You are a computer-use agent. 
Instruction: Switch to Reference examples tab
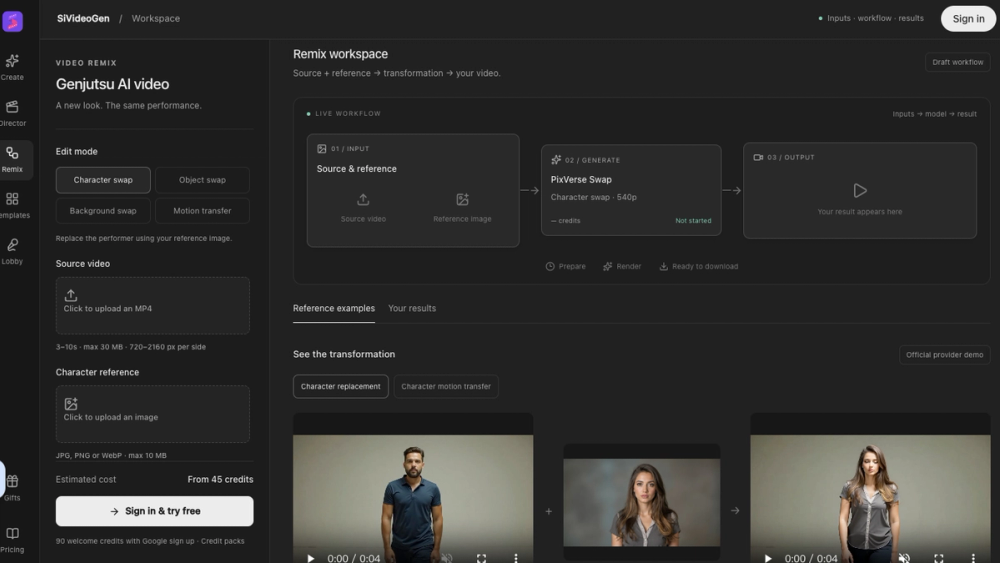coord(334,308)
